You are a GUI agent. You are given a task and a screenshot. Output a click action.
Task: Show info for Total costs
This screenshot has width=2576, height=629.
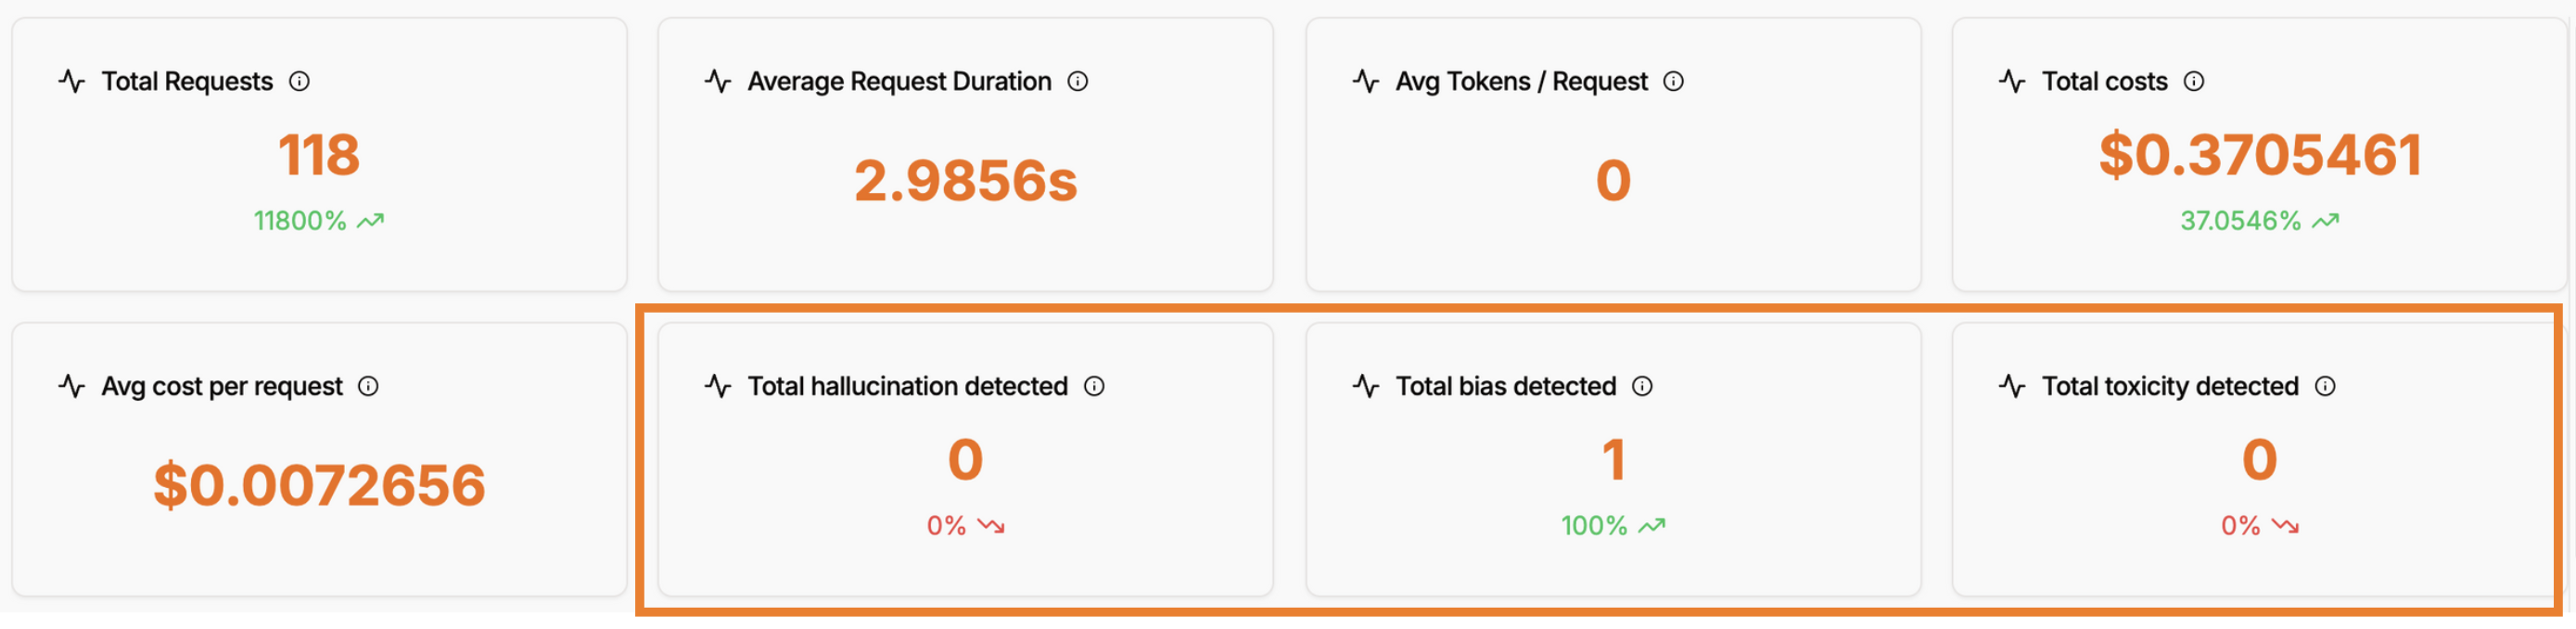click(x=2193, y=81)
